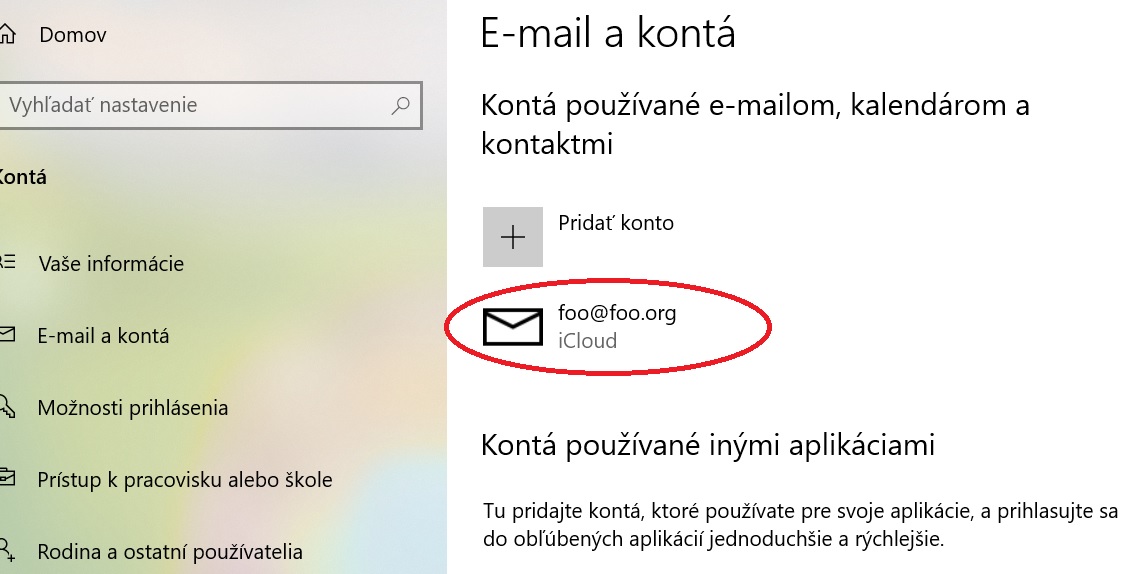
Task: Click the key icon for sign-in options
Action: (7, 406)
